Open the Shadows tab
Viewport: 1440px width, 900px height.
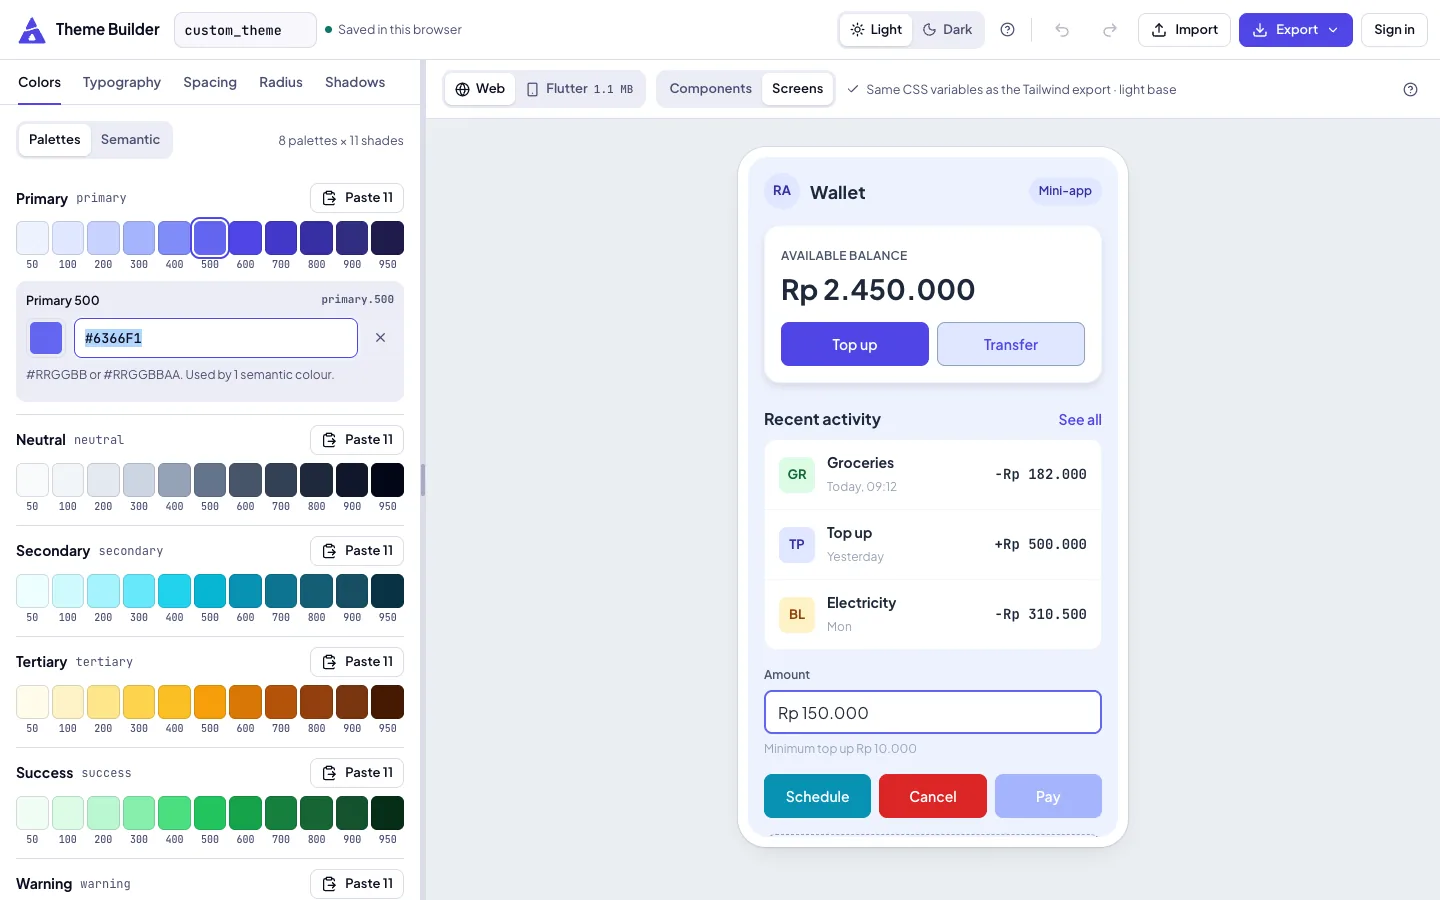pos(355,83)
